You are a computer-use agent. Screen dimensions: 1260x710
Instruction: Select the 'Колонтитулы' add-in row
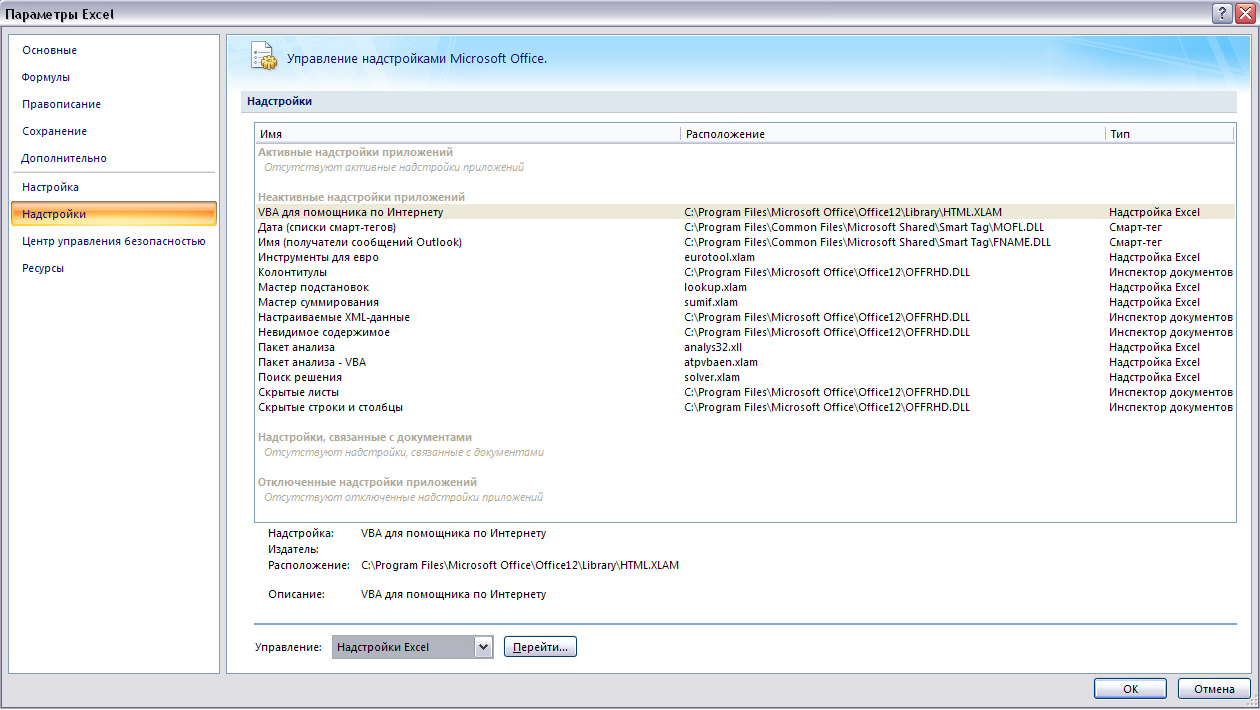tap(745, 272)
